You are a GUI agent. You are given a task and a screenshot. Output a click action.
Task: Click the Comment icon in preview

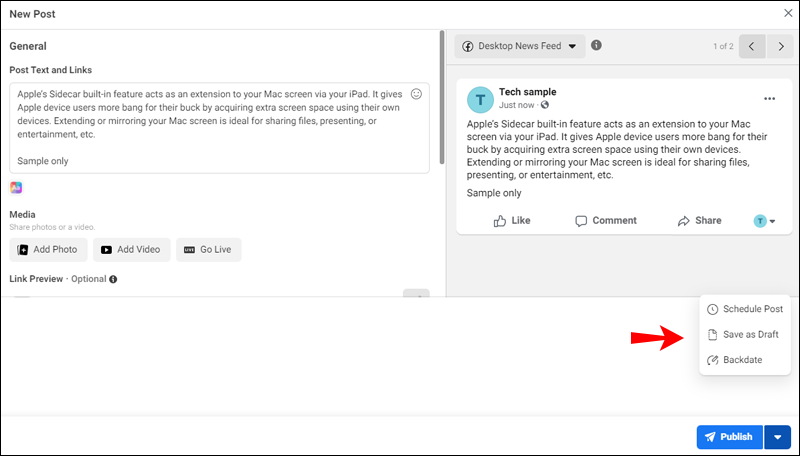coord(582,220)
